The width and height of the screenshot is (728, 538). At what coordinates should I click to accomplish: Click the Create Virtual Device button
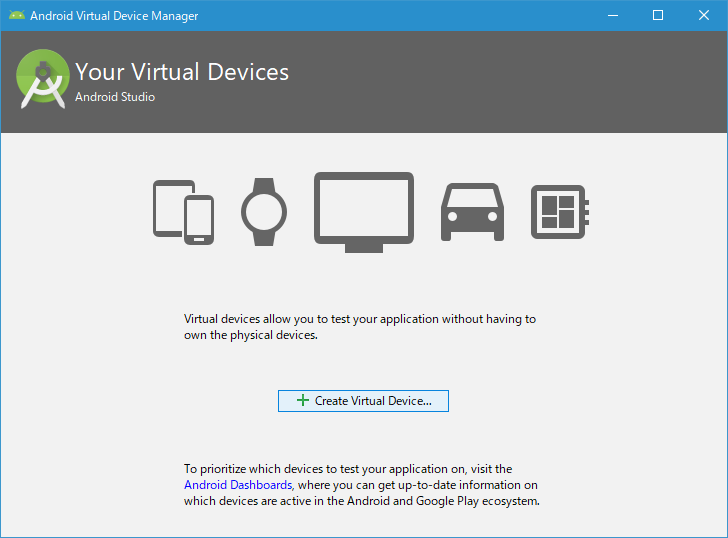[x=363, y=401]
